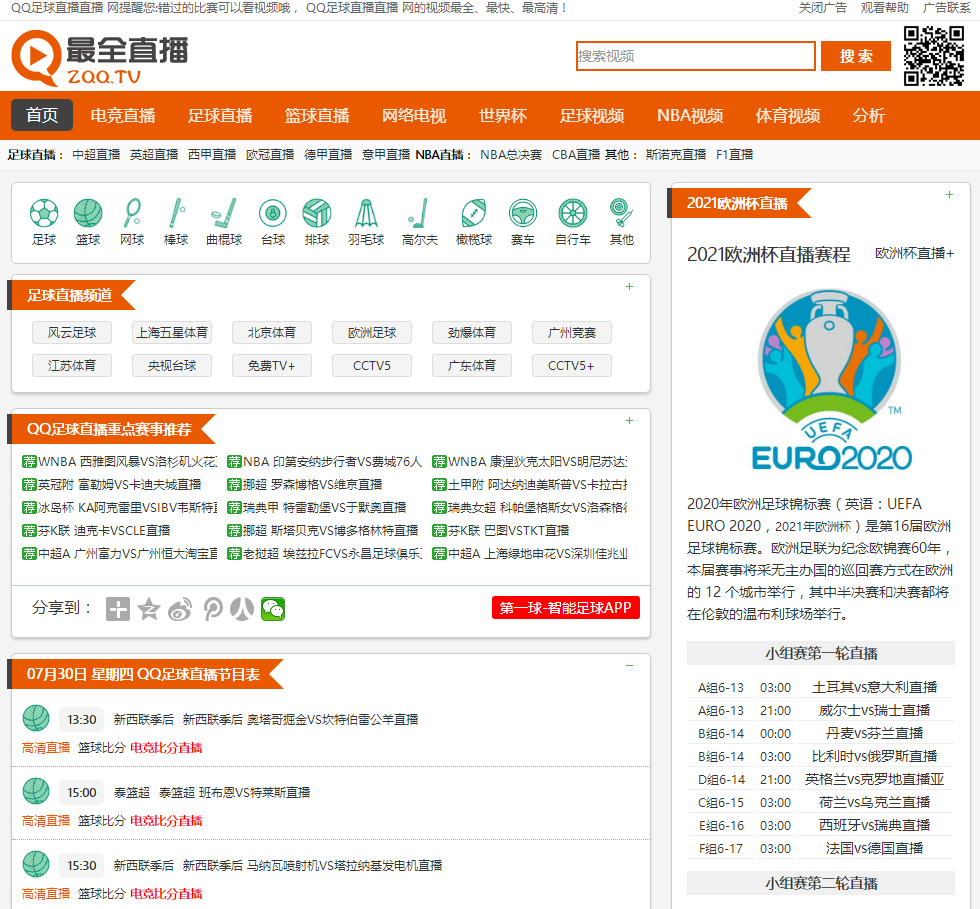Open 电竞比分直播 link under 15:00 match
This screenshot has width=980, height=909.
point(166,821)
